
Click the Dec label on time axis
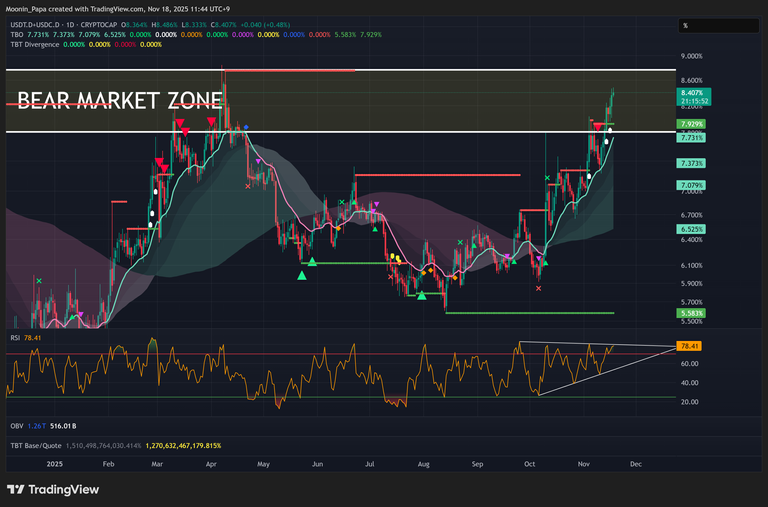pos(636,464)
